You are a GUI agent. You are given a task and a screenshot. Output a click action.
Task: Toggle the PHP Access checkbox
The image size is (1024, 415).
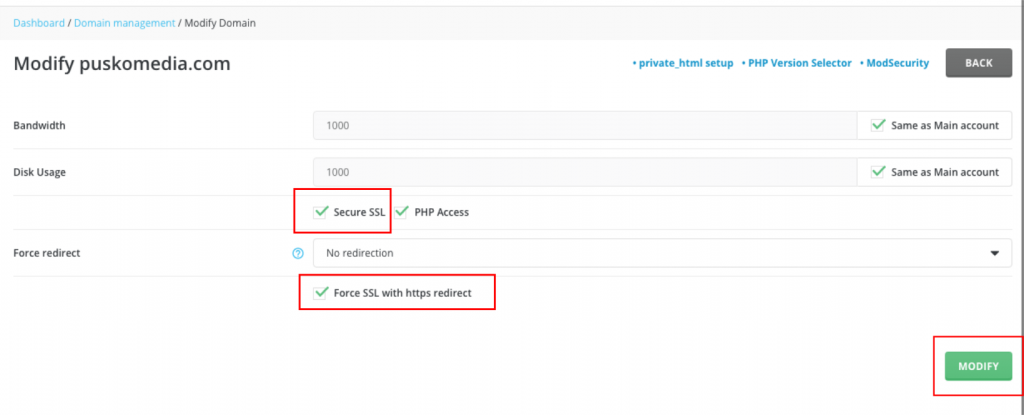(x=401, y=212)
